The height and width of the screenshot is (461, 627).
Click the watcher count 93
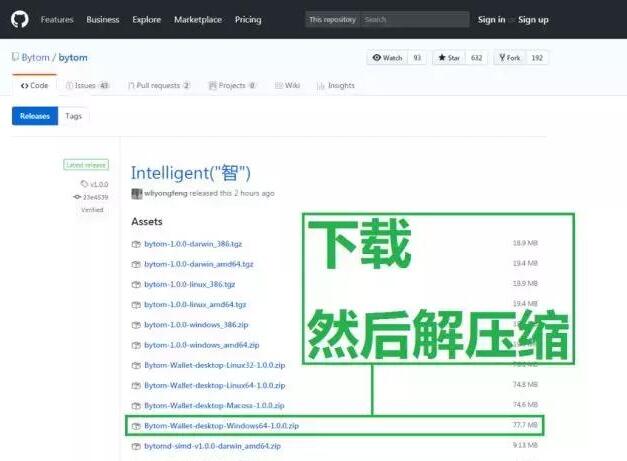(x=417, y=58)
